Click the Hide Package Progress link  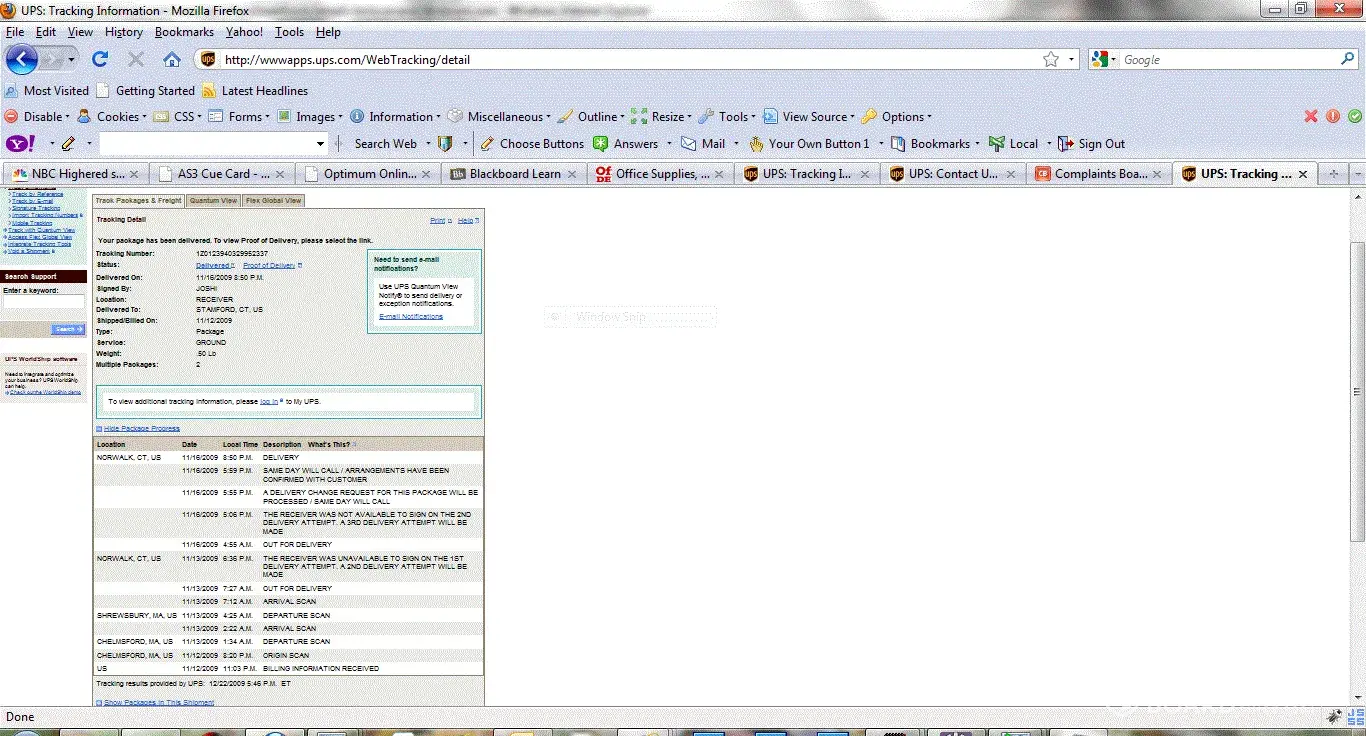click(141, 428)
